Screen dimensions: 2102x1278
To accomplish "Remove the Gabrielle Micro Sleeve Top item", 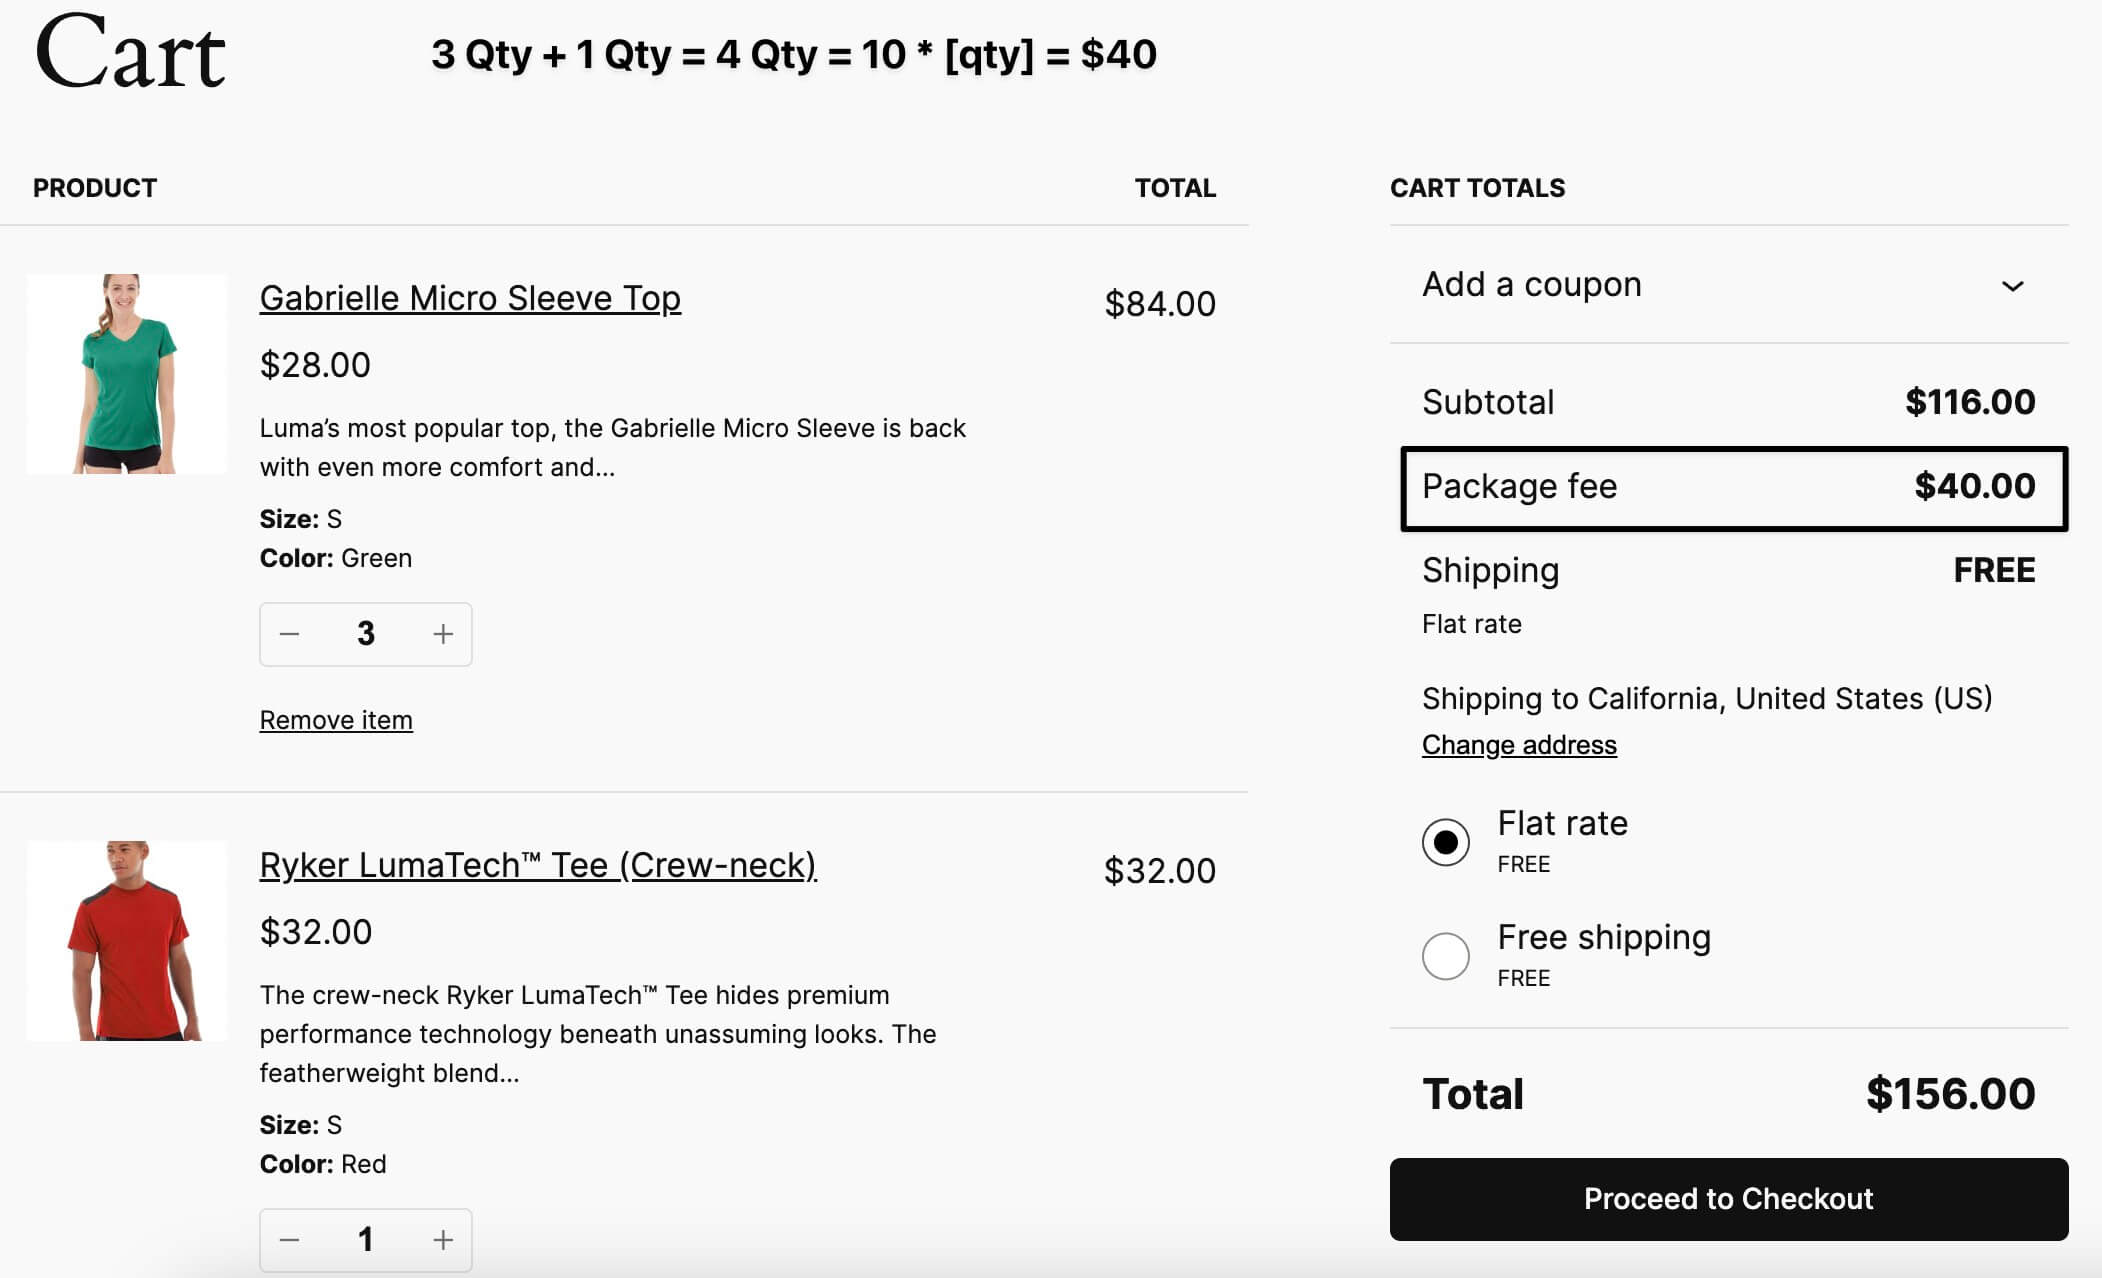I will [x=336, y=719].
